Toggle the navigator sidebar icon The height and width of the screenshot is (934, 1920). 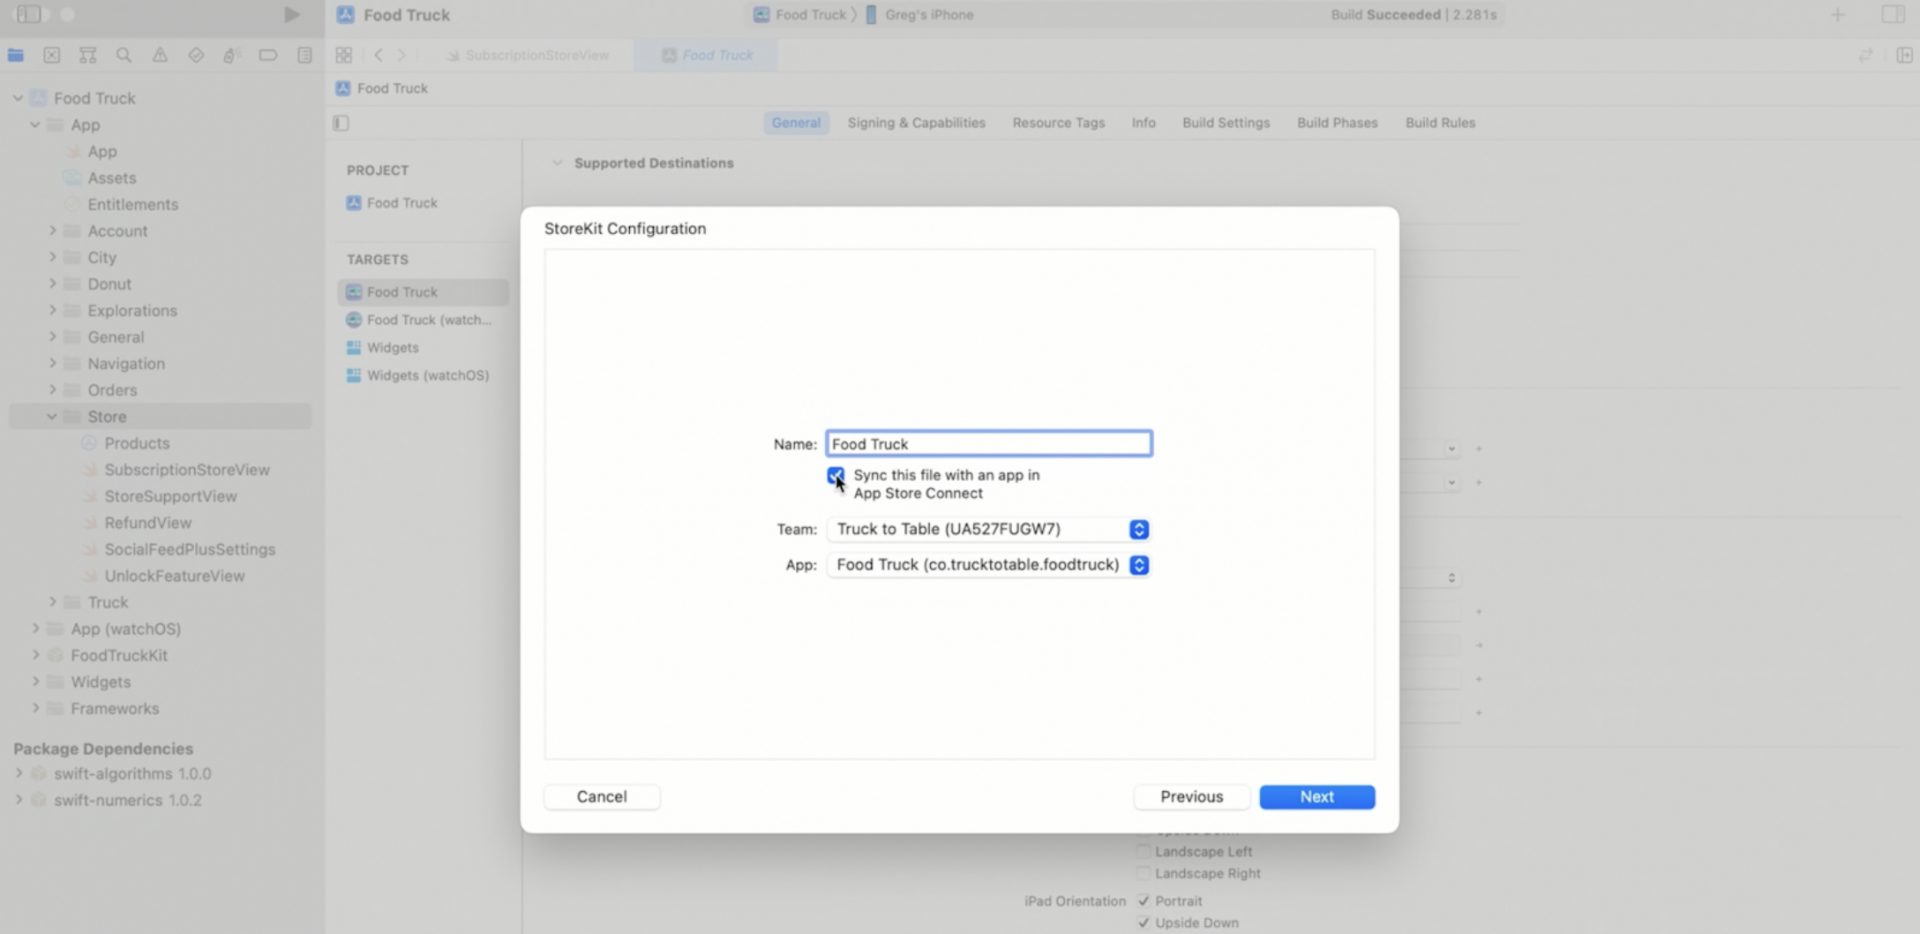[29, 14]
